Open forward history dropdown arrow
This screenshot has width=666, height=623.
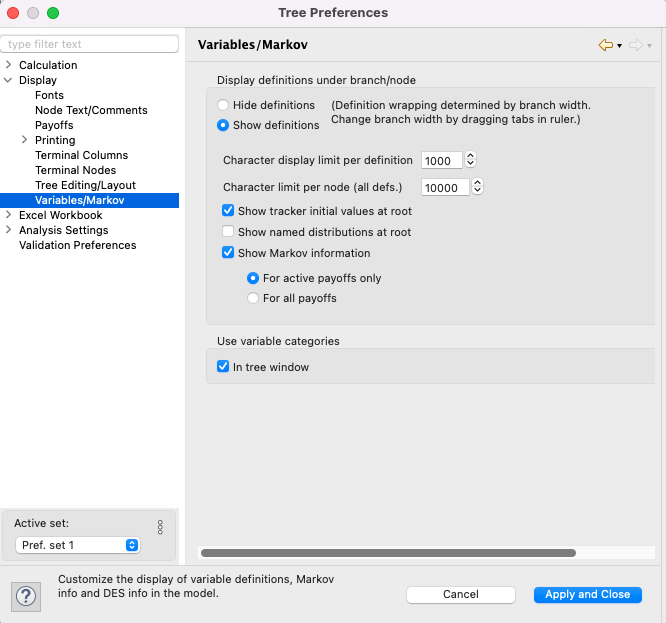(x=649, y=45)
